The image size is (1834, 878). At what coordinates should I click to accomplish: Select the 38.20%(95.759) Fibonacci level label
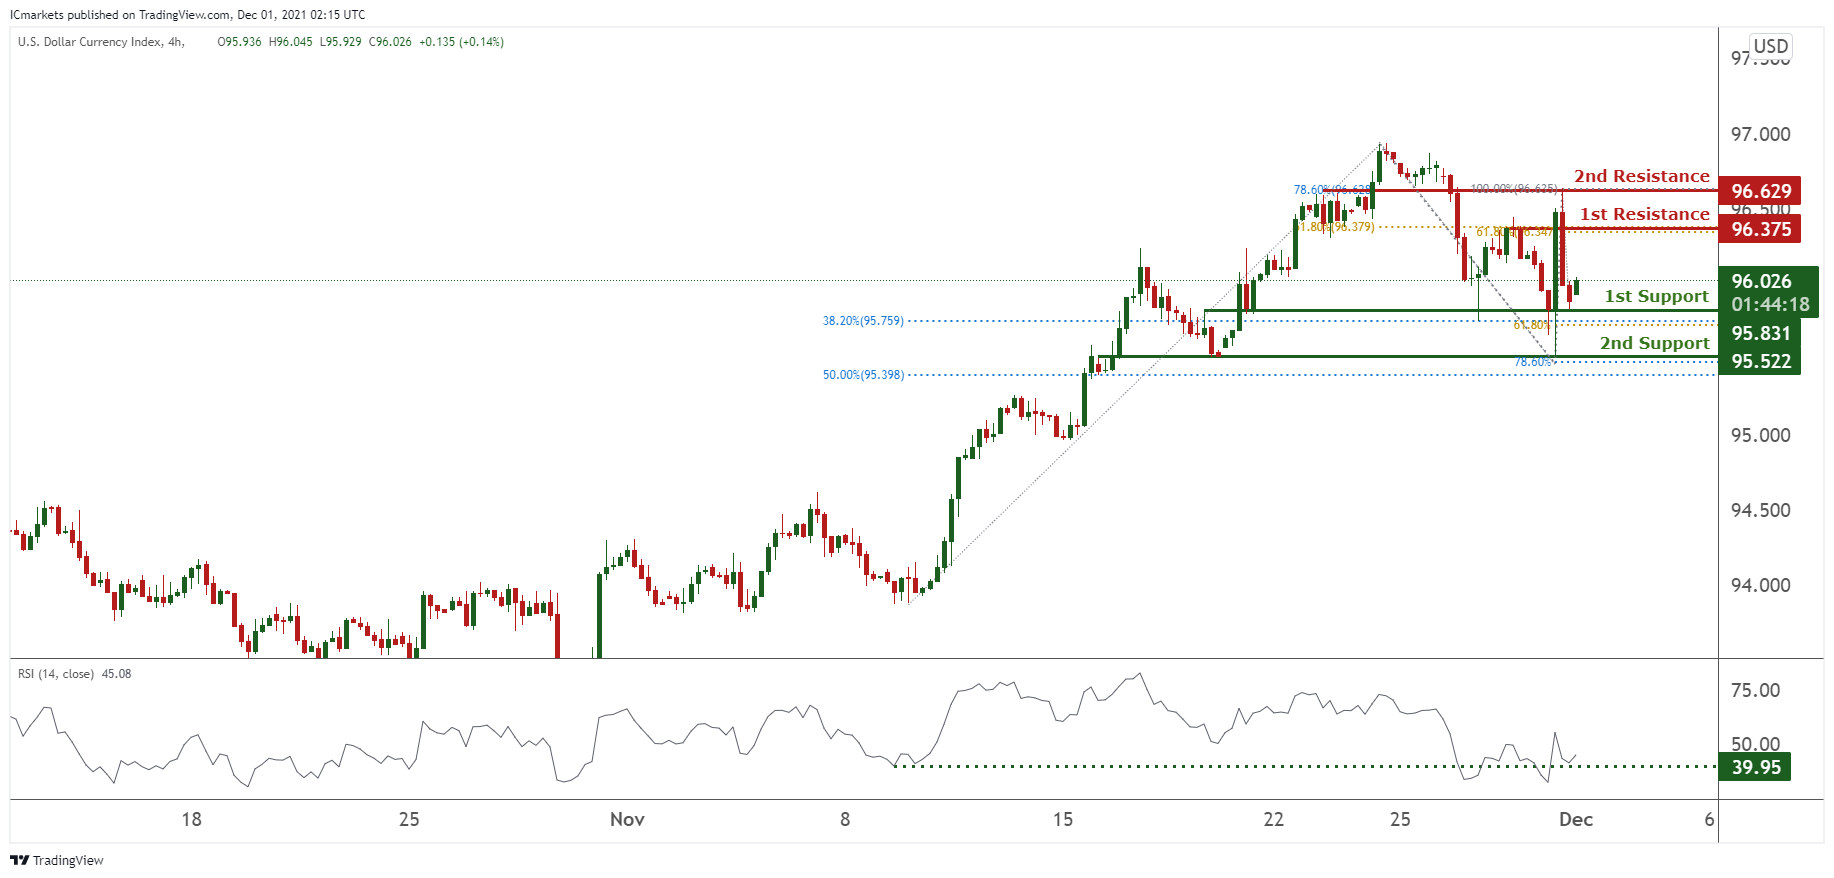[x=862, y=321]
